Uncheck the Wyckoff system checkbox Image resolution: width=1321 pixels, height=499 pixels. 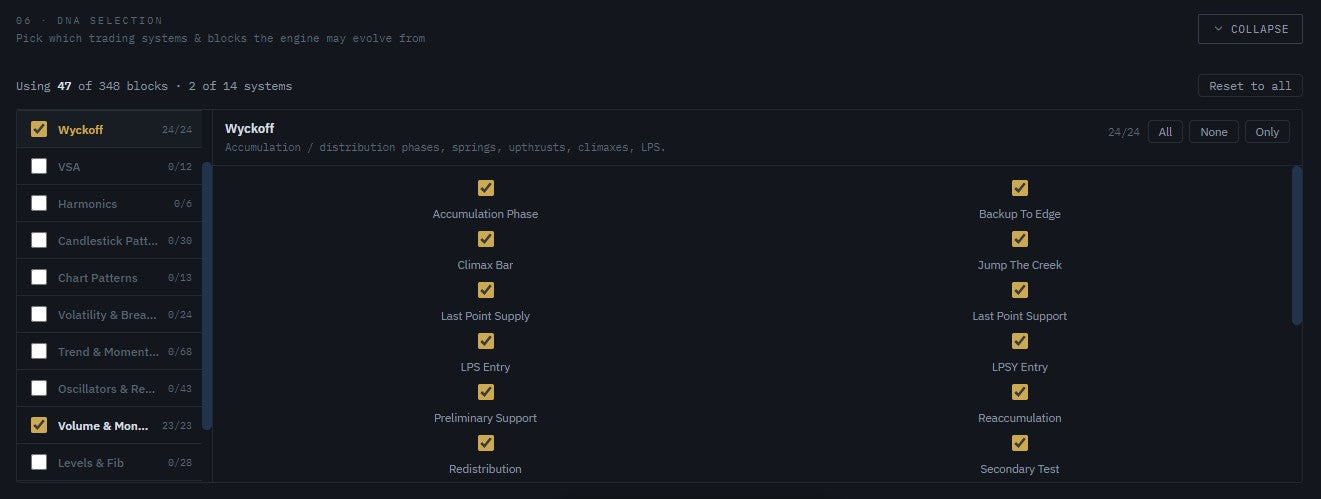click(39, 129)
